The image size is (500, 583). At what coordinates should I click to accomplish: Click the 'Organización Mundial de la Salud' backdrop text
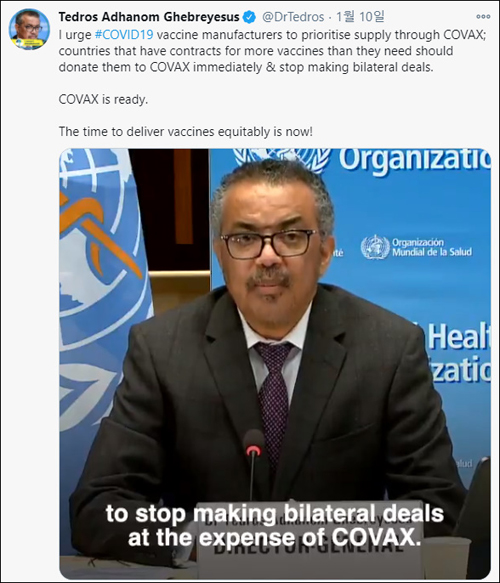click(x=432, y=248)
